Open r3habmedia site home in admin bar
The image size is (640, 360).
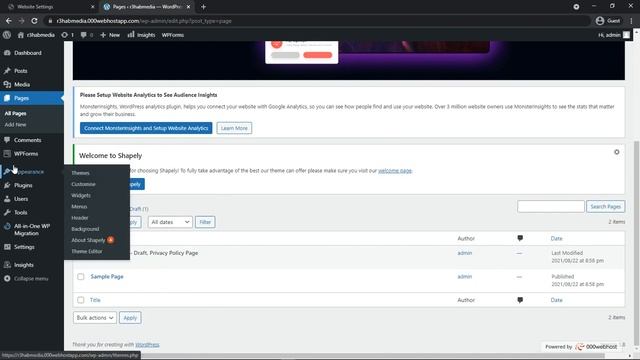click(x=36, y=35)
